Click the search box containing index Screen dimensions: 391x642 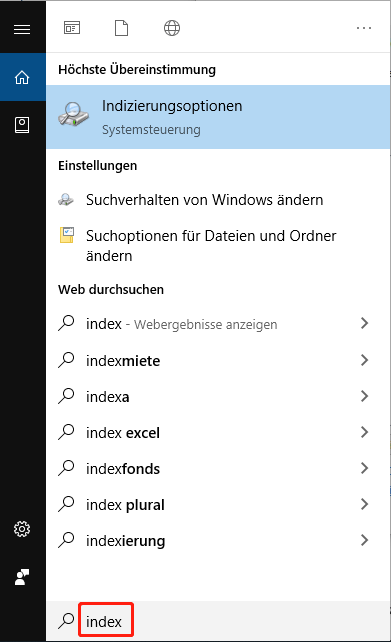[218, 621]
